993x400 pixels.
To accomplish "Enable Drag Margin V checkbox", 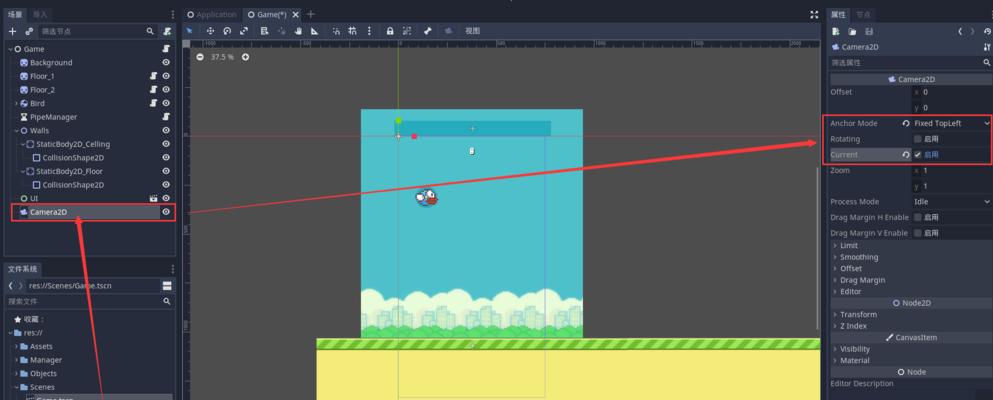I will (x=918, y=233).
